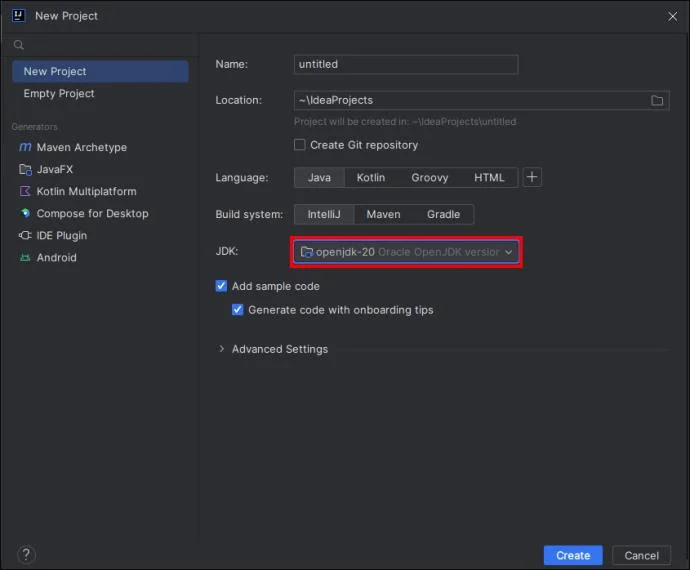Open the JDK openjdk-20 dropdown
690x570 pixels.
[x=406, y=252]
